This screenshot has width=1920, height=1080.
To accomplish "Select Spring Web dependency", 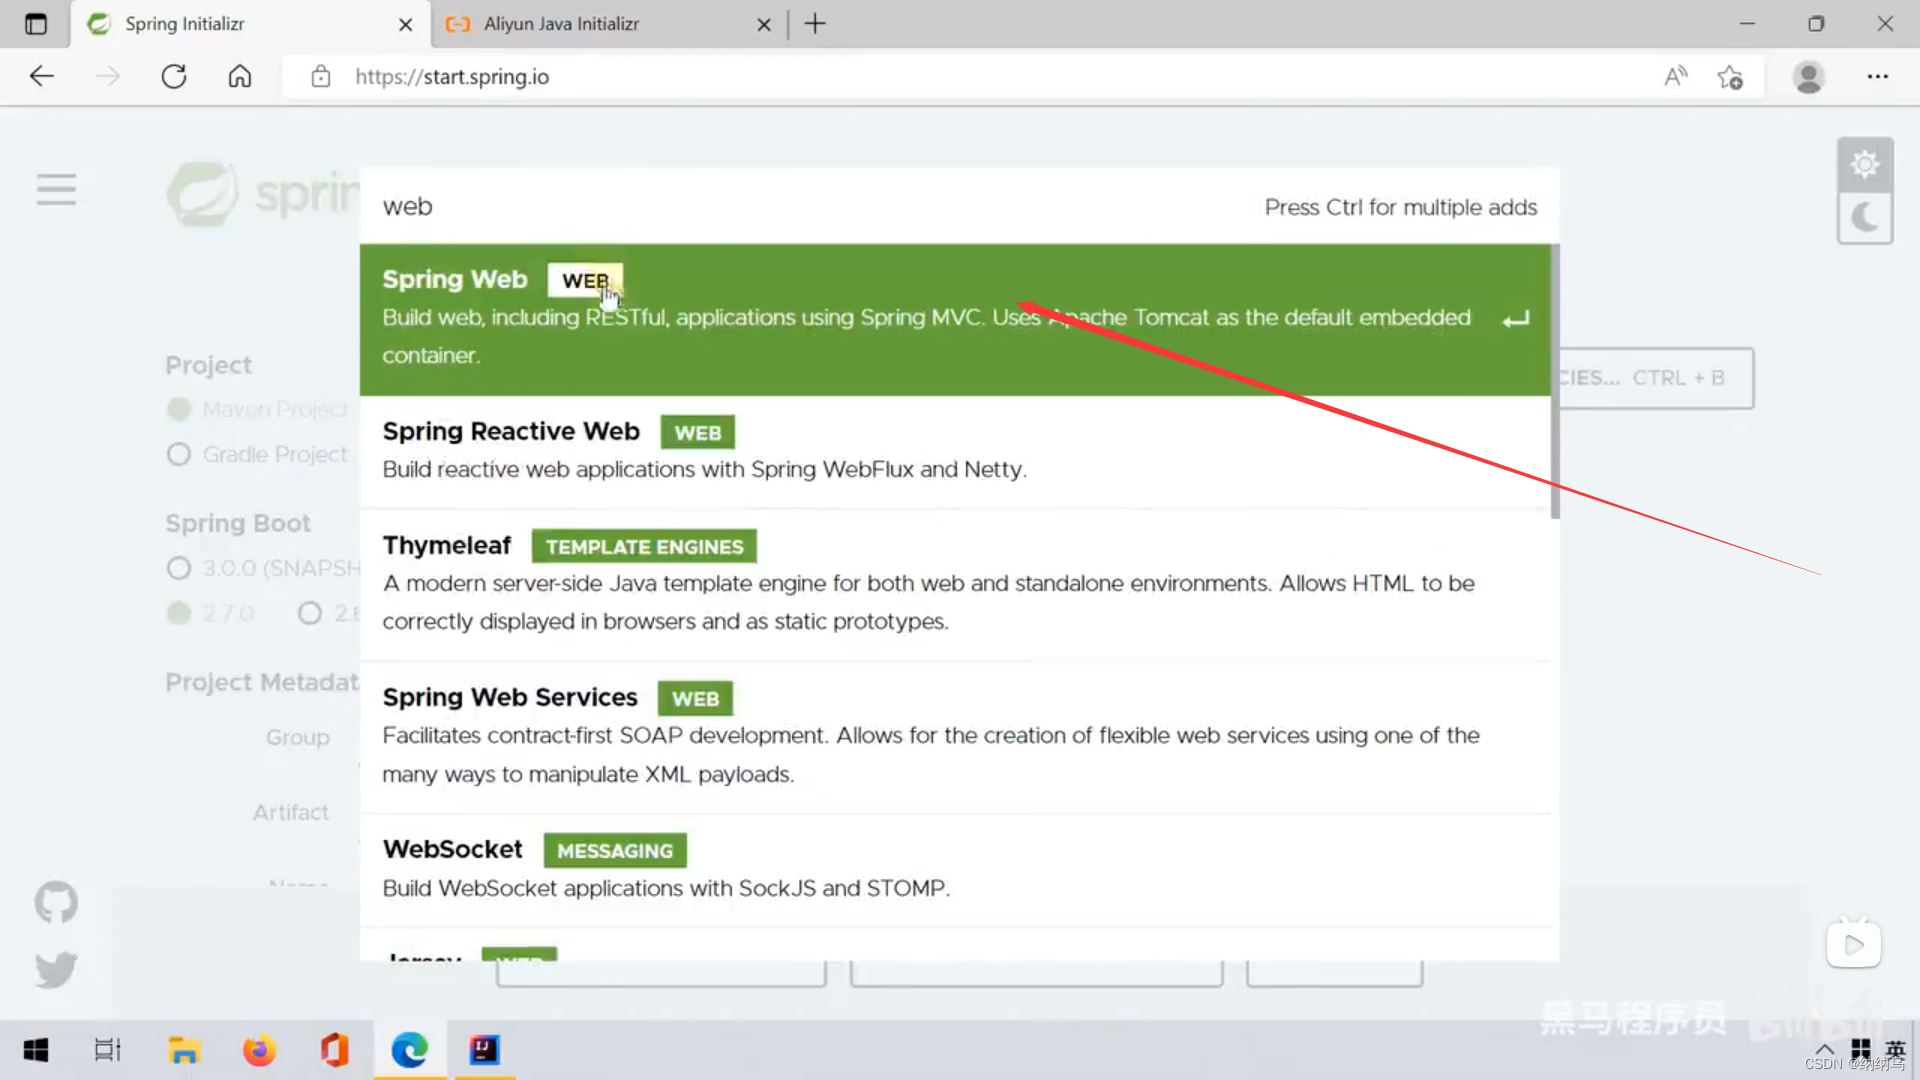I will pos(955,319).
